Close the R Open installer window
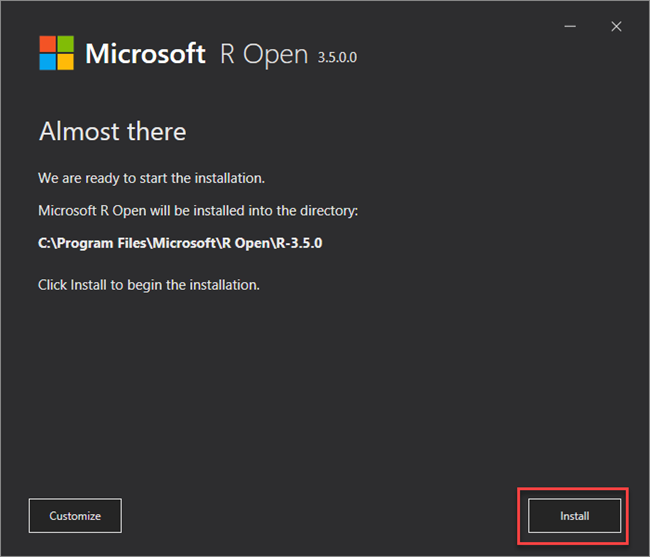Screen dimensions: 650x557 (616, 27)
